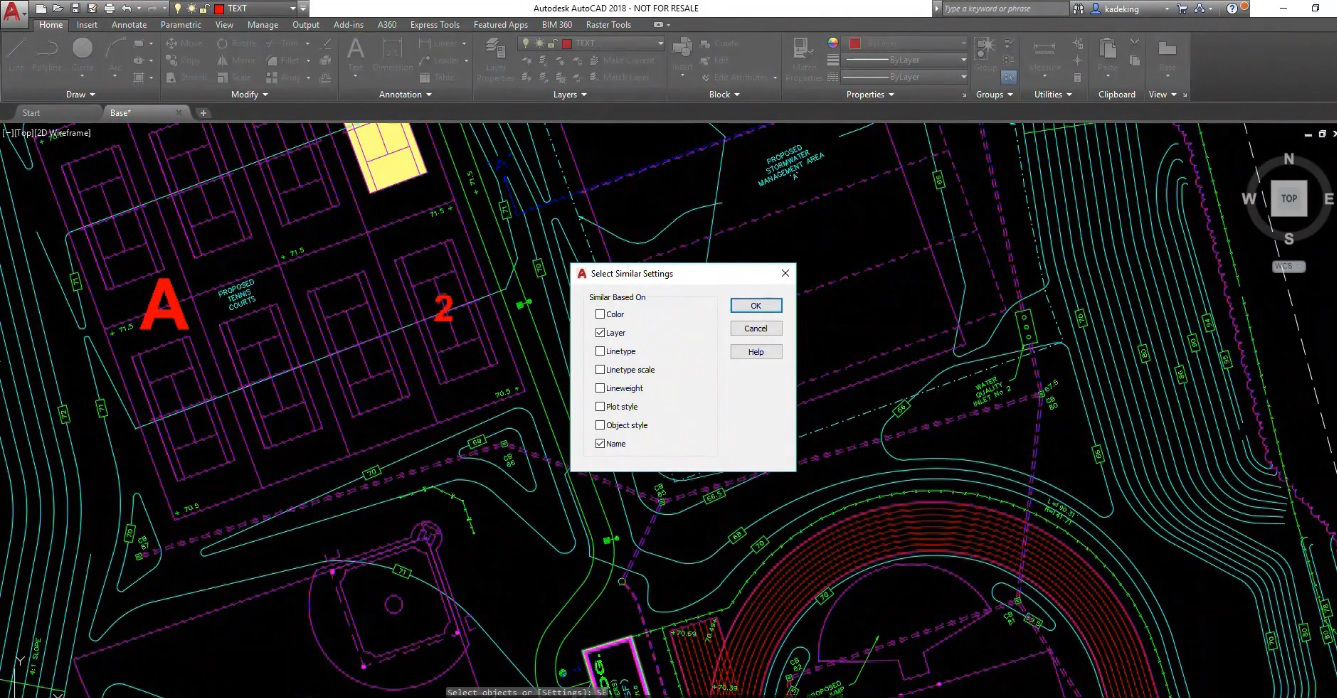Click the Match Properties icon

pyautogui.click(x=803, y=52)
